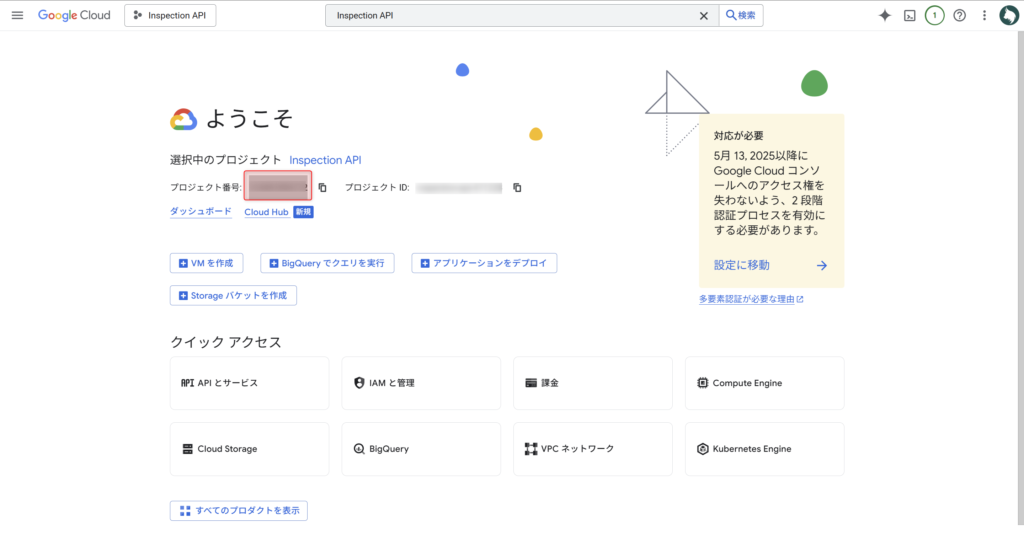Clear the search field with X icon
This screenshot has width=1024, height=535.
pos(703,16)
